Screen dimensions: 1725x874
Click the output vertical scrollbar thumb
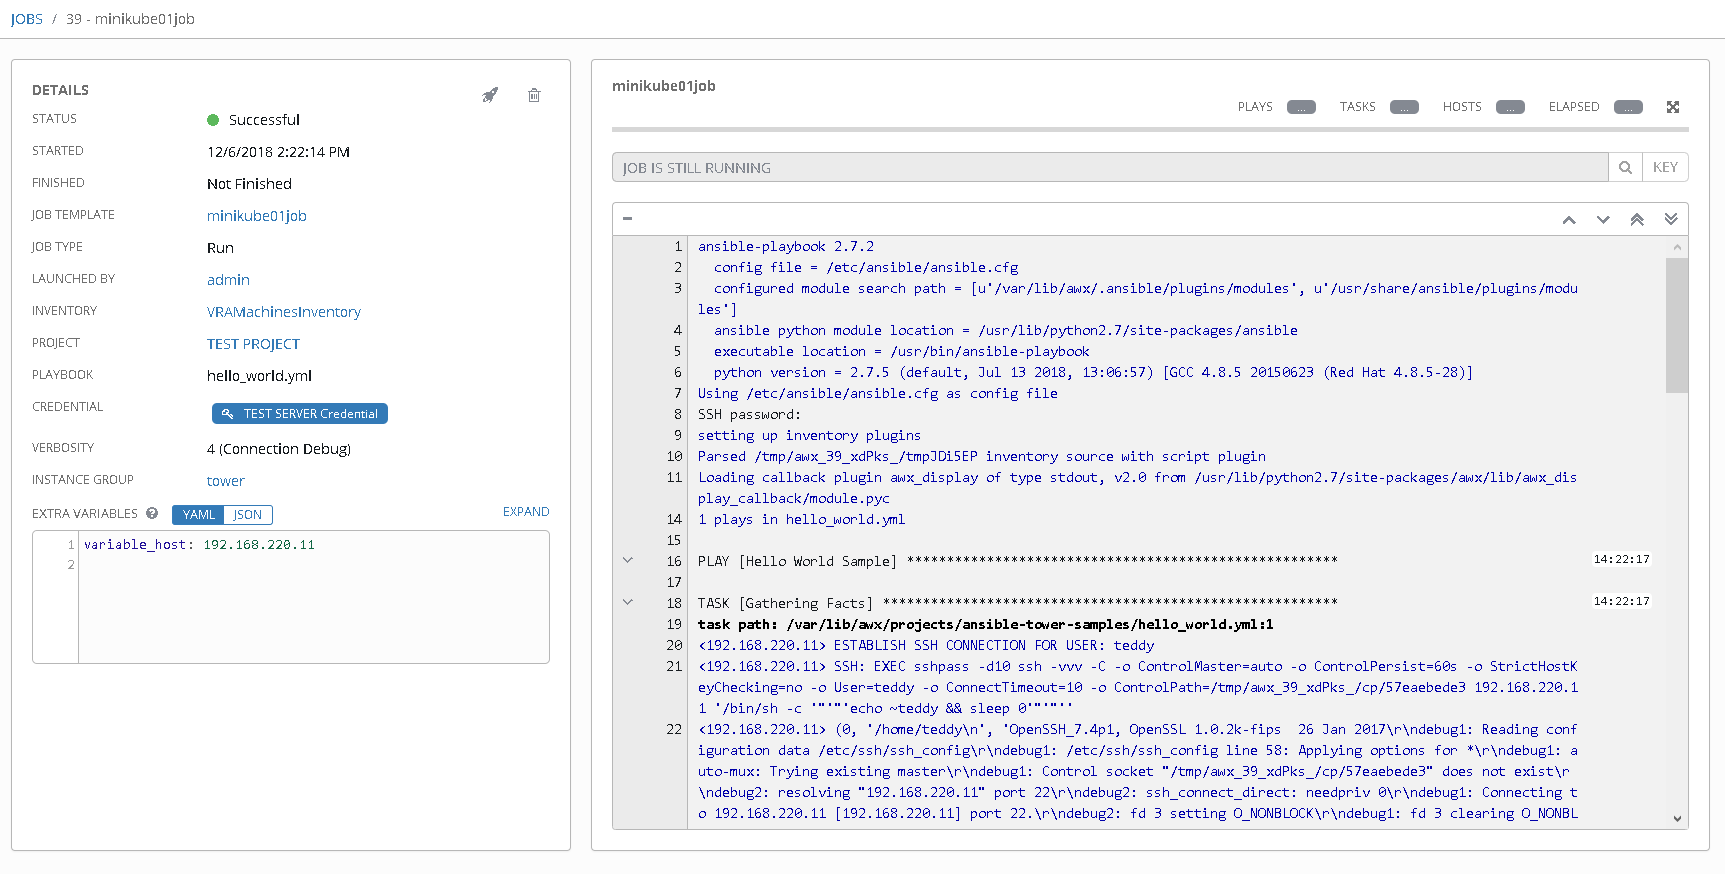point(1677,325)
